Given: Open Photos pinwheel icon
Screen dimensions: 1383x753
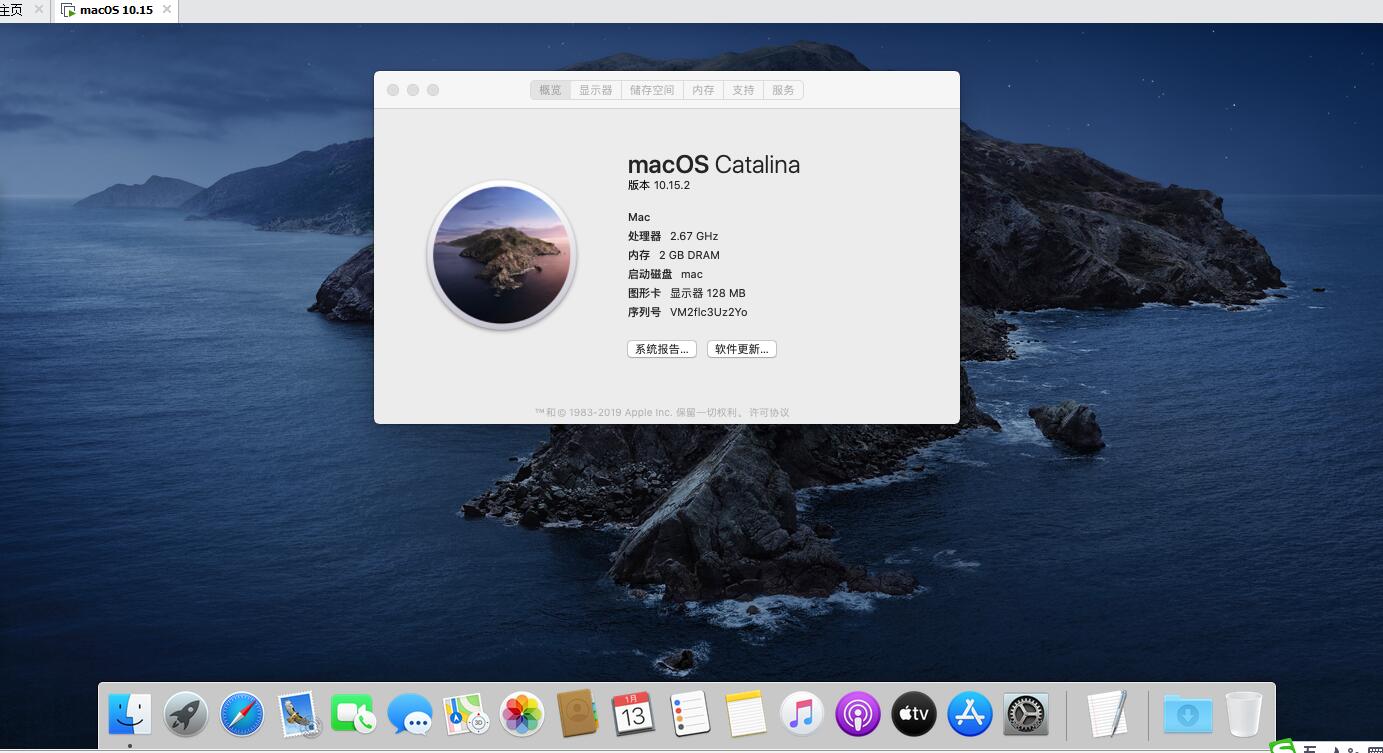Looking at the screenshot, I should (x=522, y=714).
